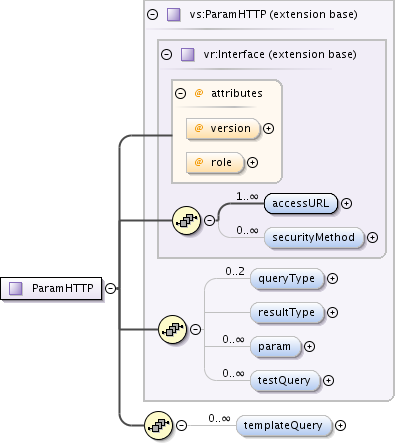This screenshot has width=396, height=445.
Task: Click the vr:Interface complex type icon
Action: [x=187, y=54]
